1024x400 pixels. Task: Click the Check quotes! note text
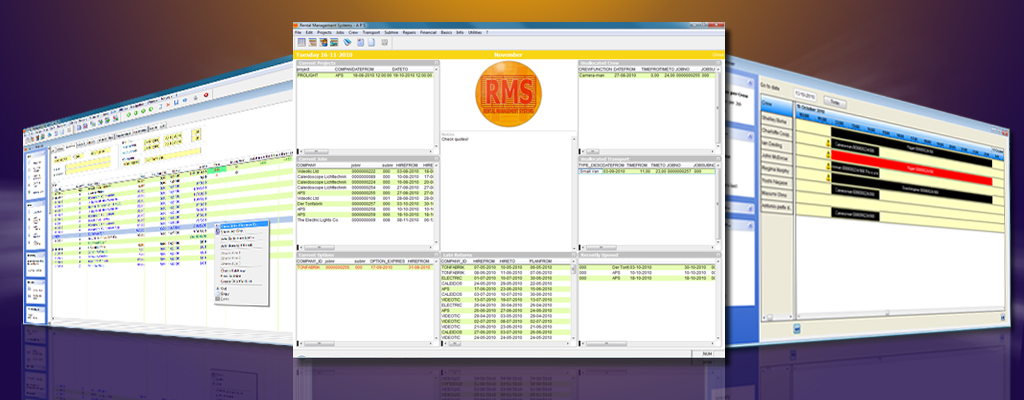[455, 139]
